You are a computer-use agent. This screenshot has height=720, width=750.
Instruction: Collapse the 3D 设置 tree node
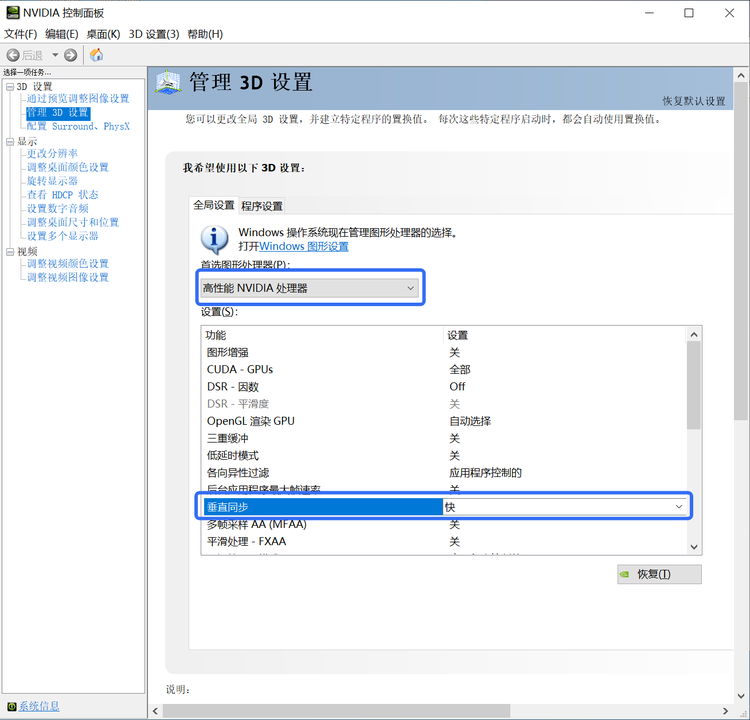point(10,87)
